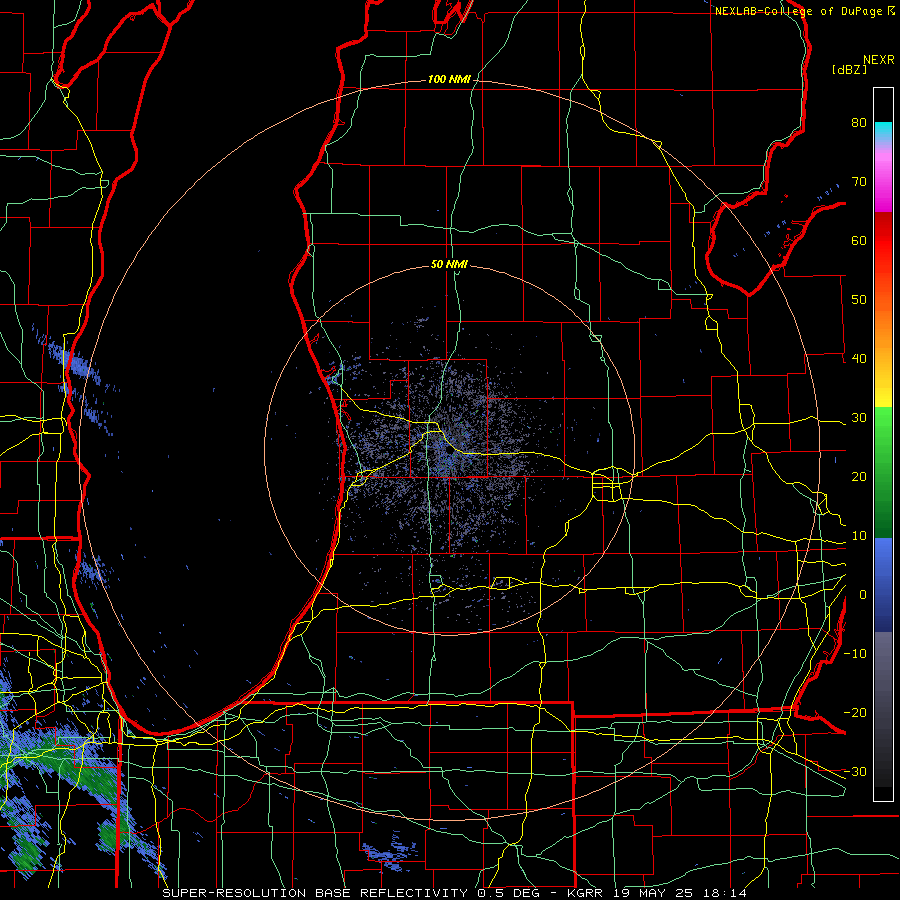Click the green section of the color scale
This screenshot has height=900, width=900.
click(883, 472)
